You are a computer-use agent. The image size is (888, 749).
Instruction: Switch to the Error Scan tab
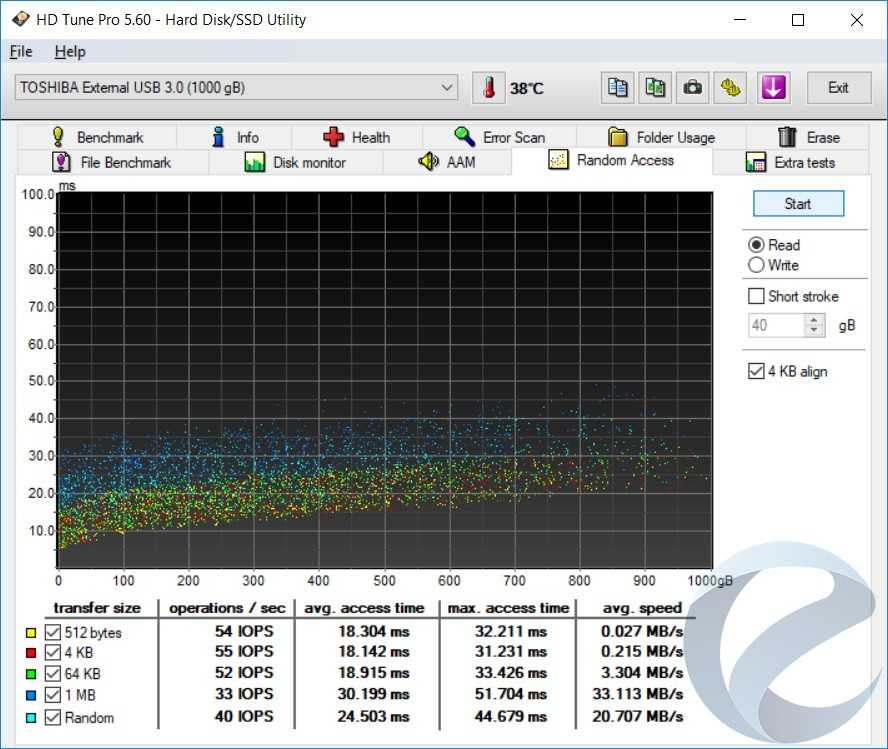[x=499, y=137]
